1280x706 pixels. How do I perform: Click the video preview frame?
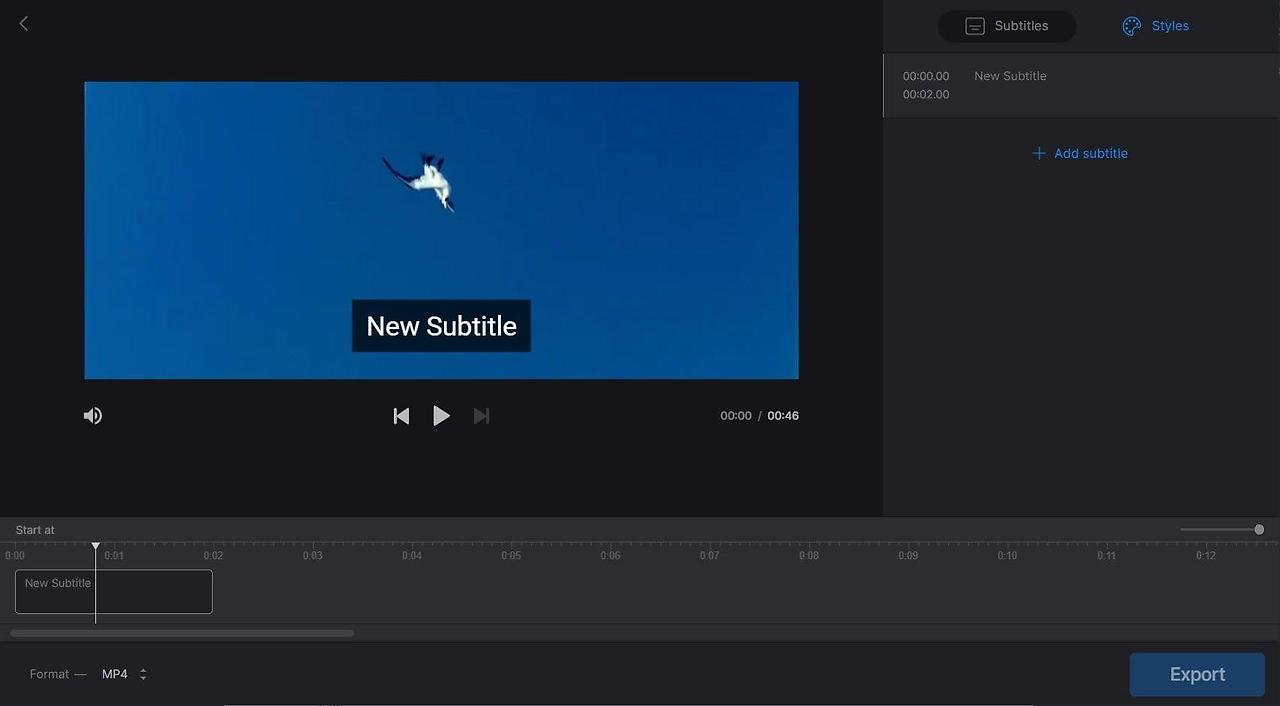pyautogui.click(x=441, y=230)
